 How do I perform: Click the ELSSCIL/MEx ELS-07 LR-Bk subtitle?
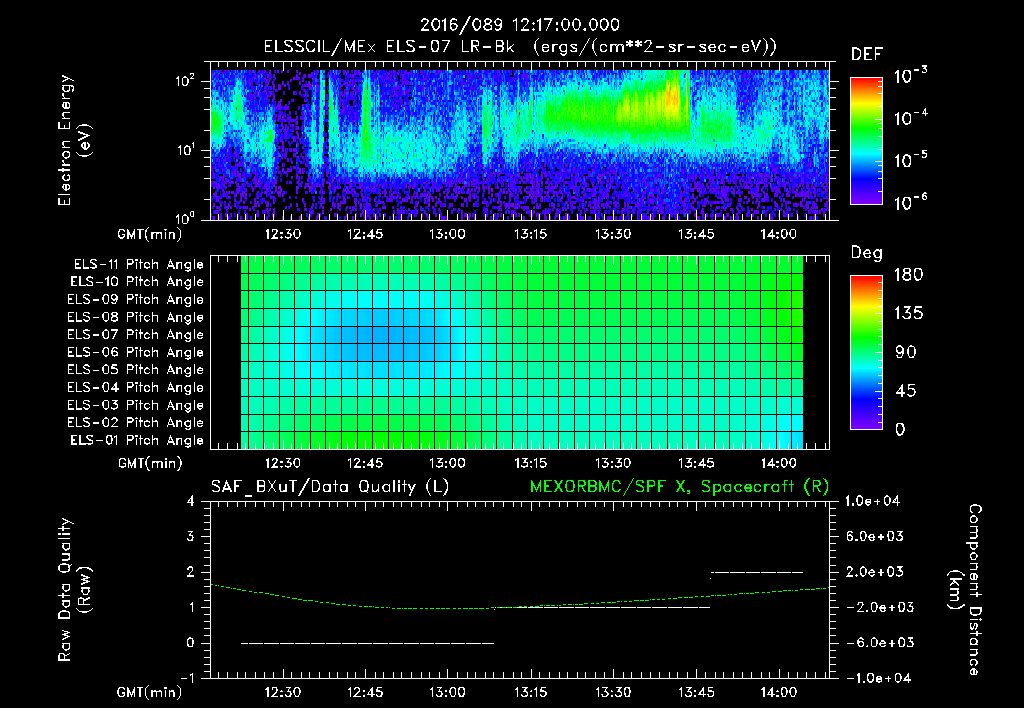coord(520,47)
